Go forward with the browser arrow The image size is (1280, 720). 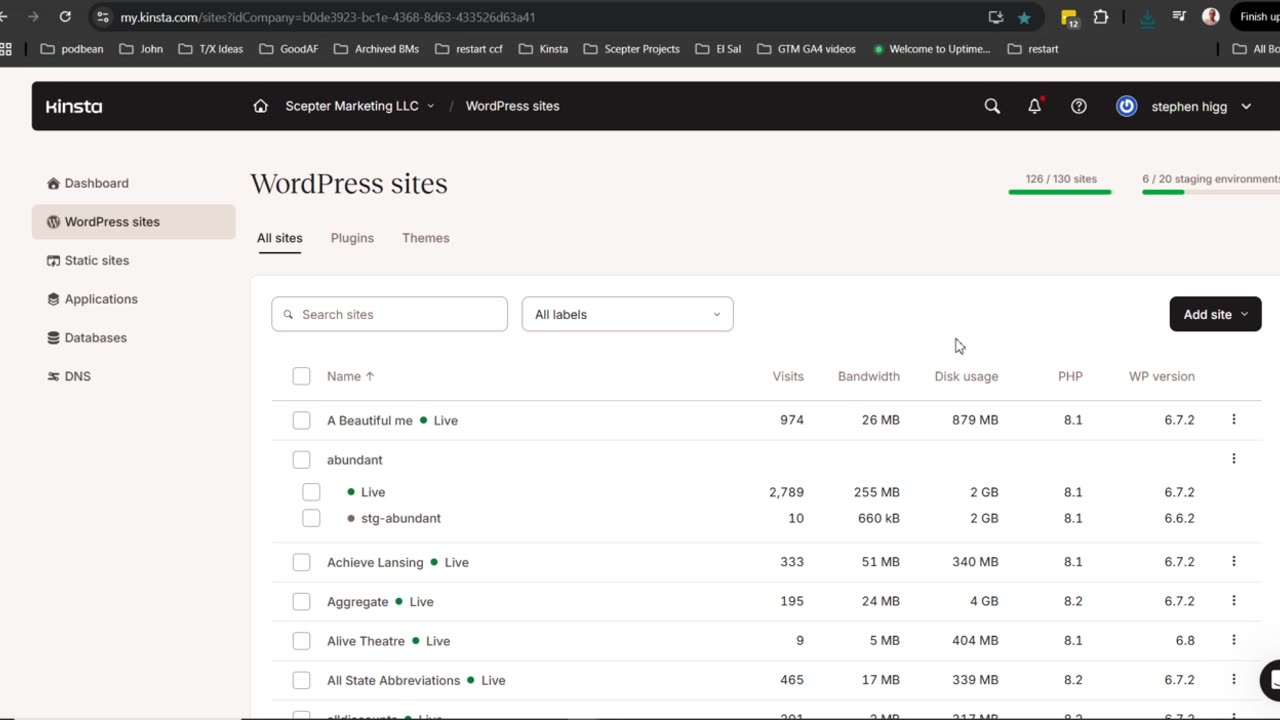point(33,17)
